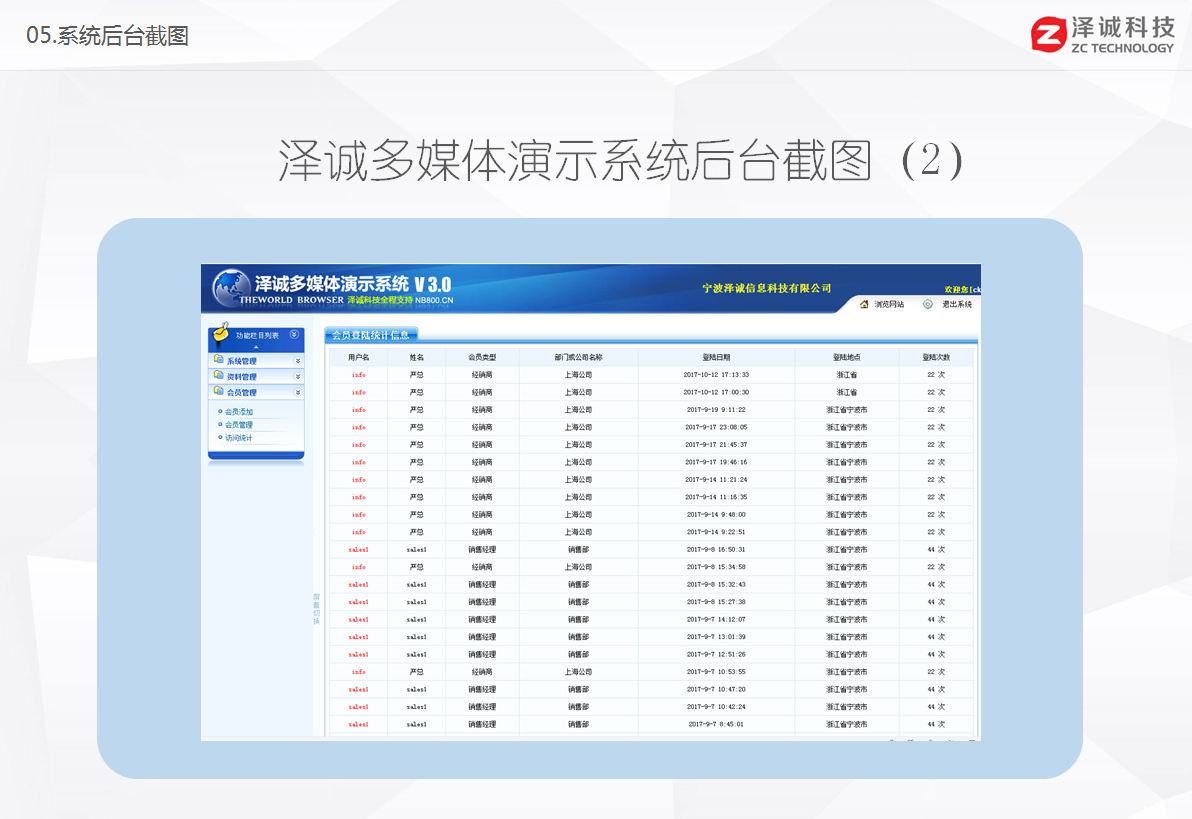
Task: Click the round icon beside 退出系统
Action: coord(928,304)
